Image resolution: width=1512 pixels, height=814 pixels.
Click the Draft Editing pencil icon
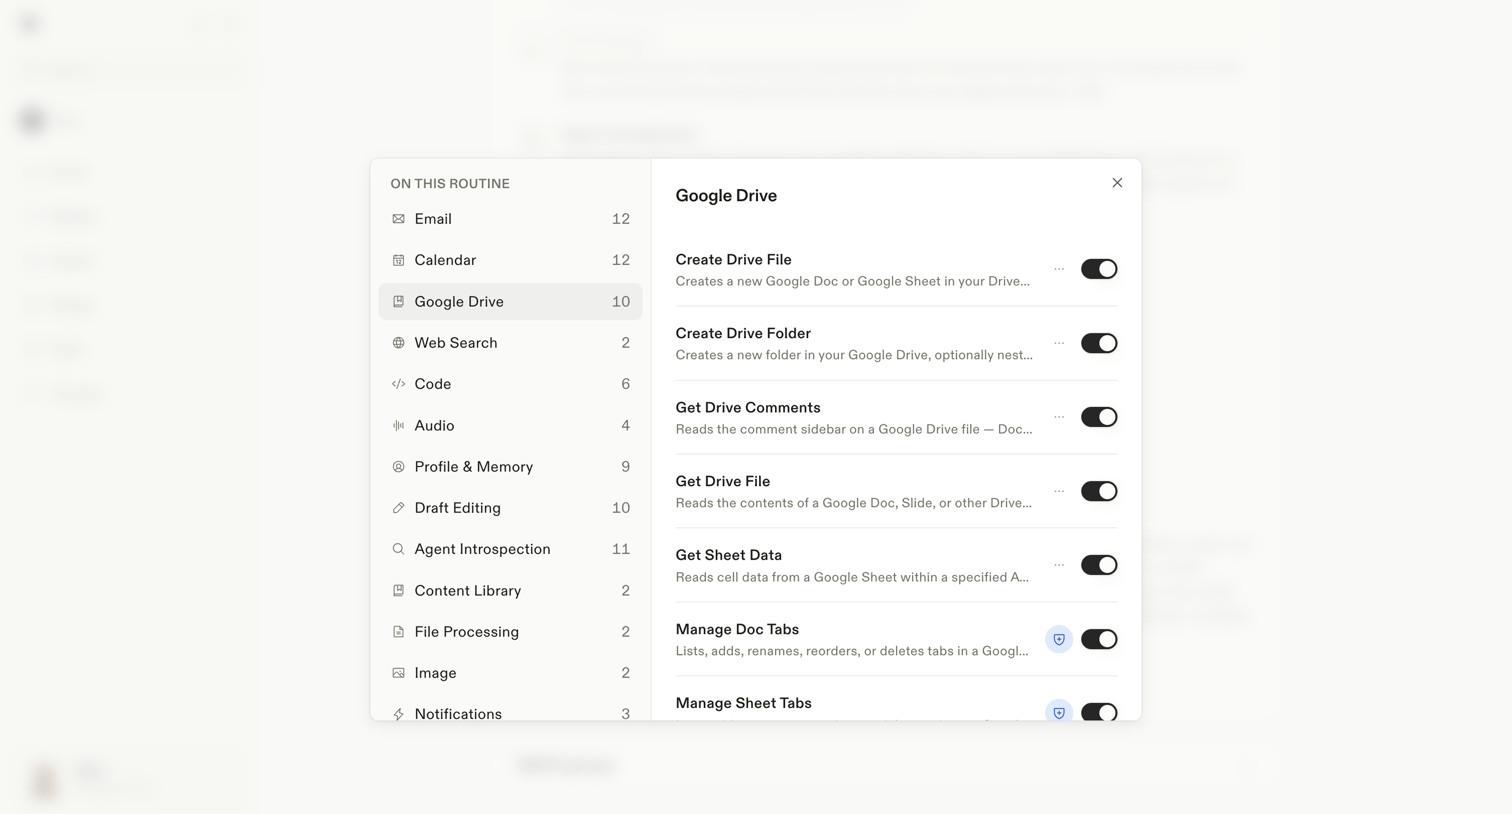[398, 508]
